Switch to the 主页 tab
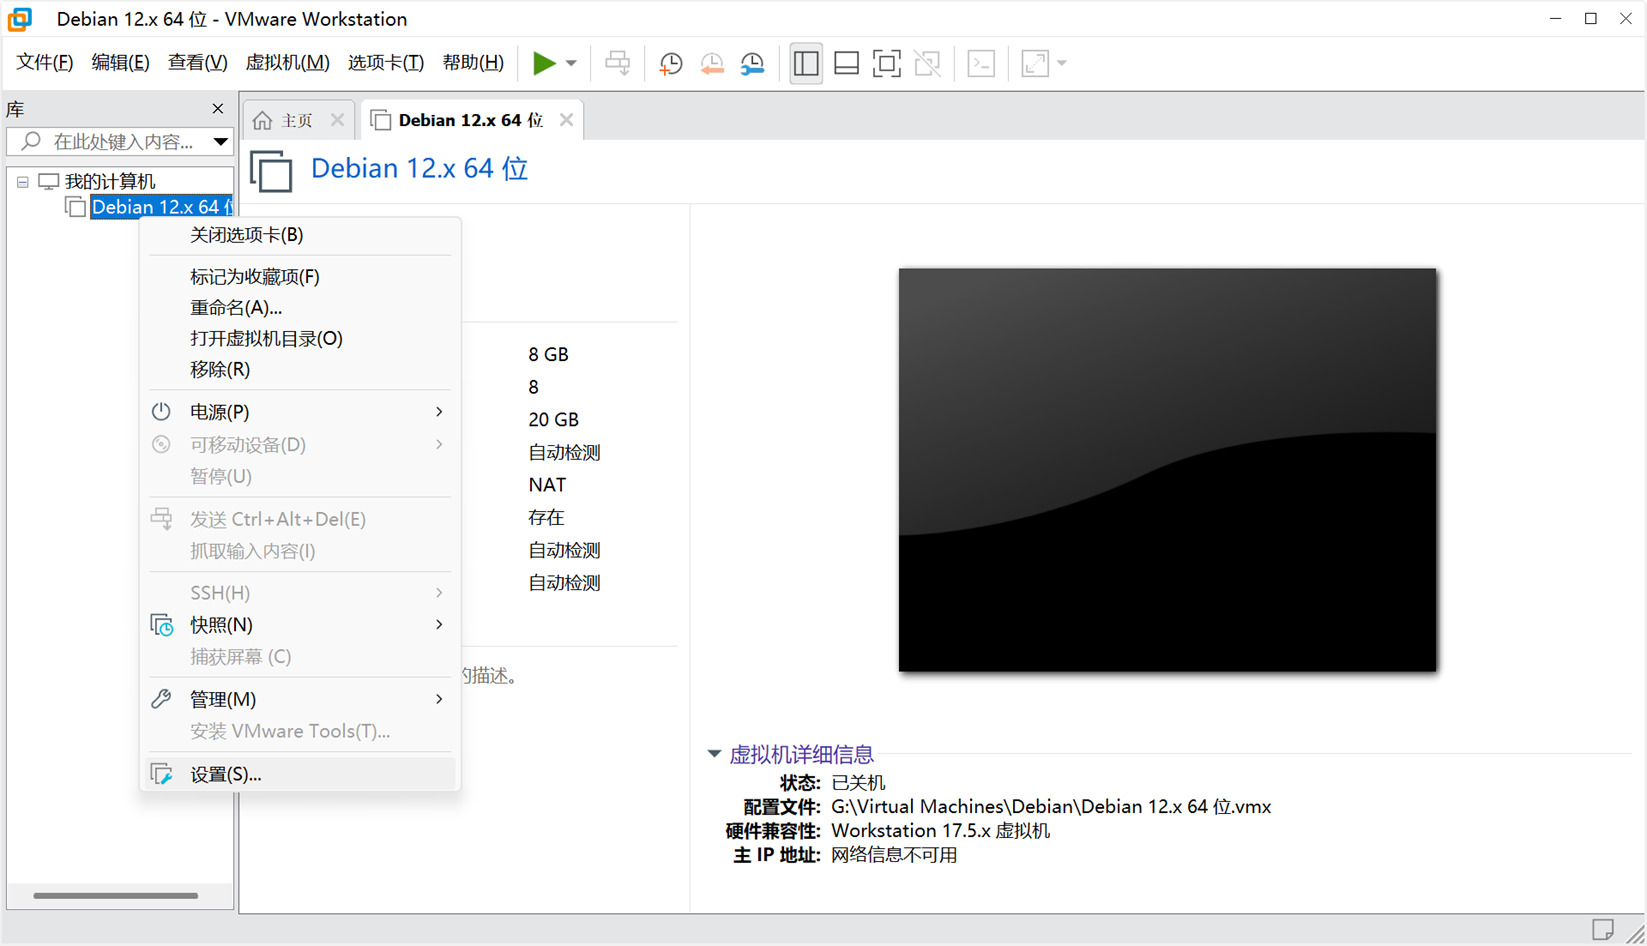The image size is (1647, 946). click(x=297, y=119)
